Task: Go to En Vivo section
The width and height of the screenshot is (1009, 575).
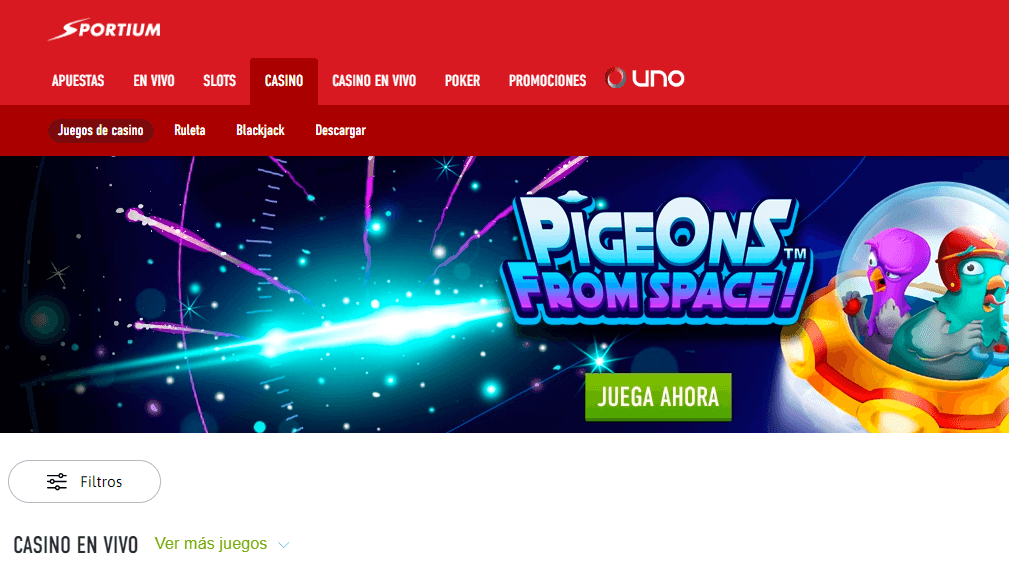Action: [x=154, y=81]
